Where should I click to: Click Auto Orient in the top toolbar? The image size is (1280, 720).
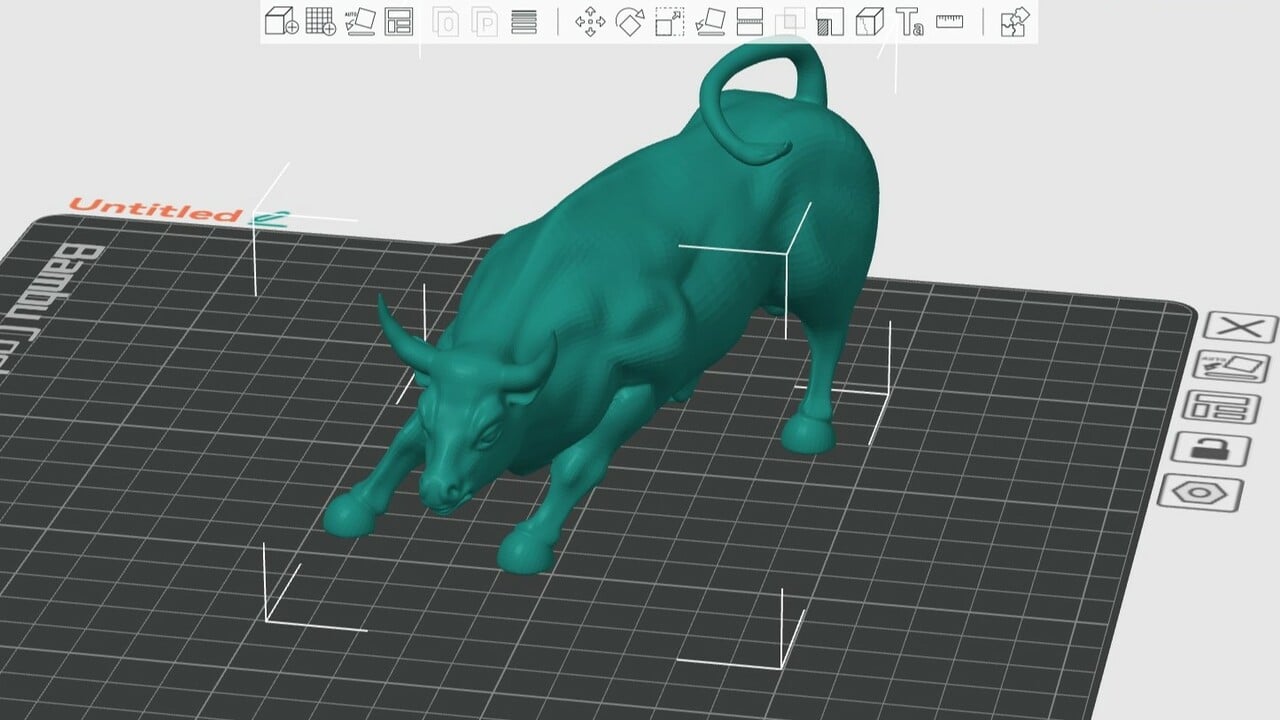[x=360, y=21]
